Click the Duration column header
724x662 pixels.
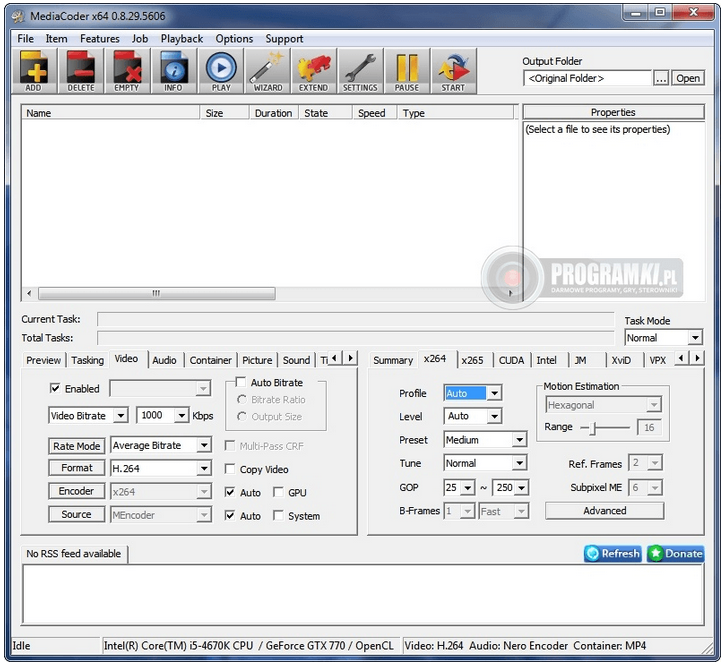click(273, 113)
